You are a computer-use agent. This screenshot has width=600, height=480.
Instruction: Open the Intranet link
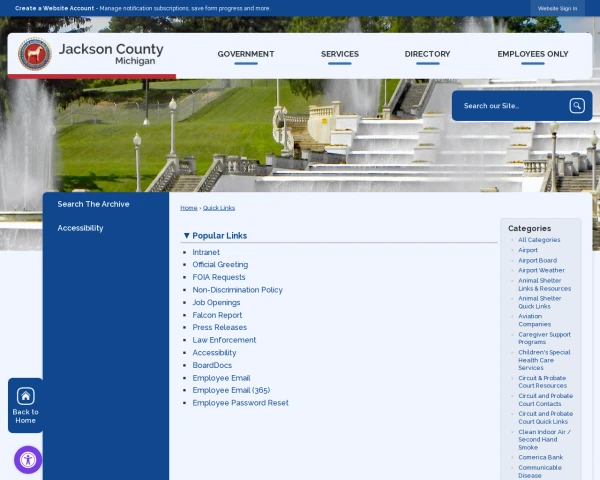[x=206, y=252]
